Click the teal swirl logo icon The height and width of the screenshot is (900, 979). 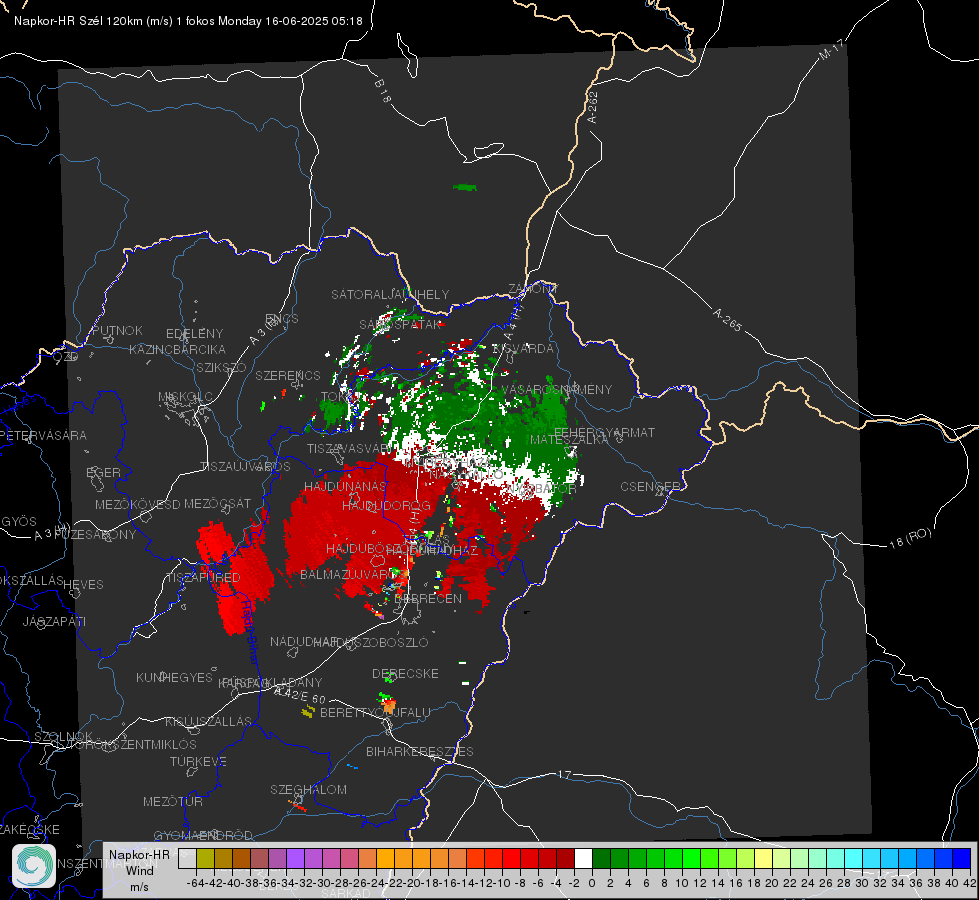(x=34, y=866)
